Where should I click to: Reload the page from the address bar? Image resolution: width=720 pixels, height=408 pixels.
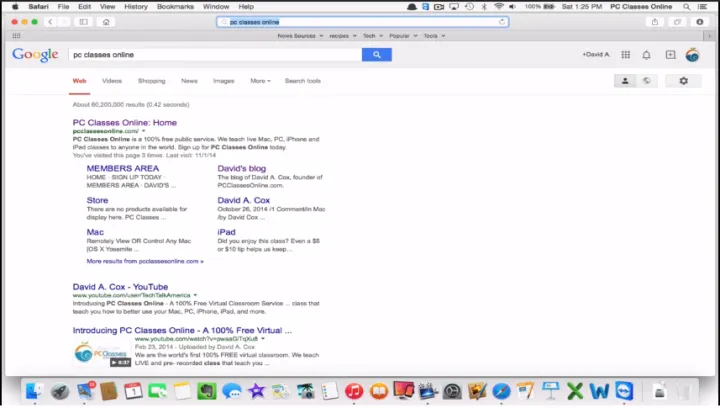[x=502, y=22]
